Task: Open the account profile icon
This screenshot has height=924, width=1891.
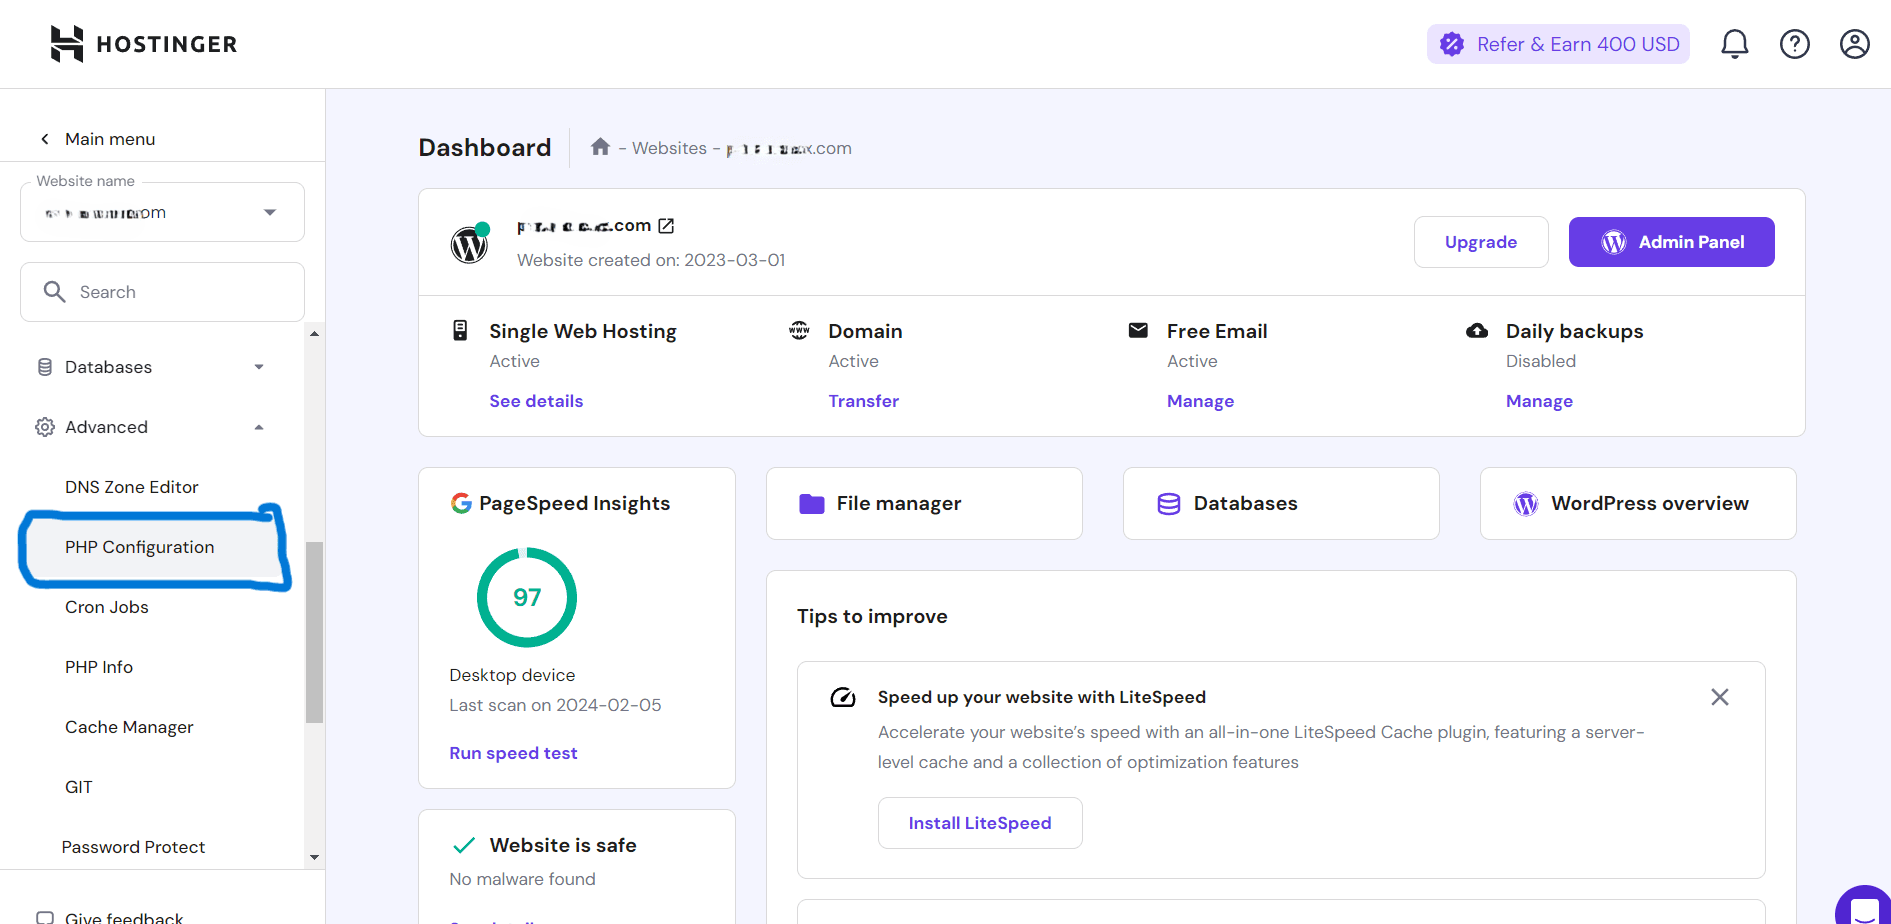Action: coord(1855,44)
